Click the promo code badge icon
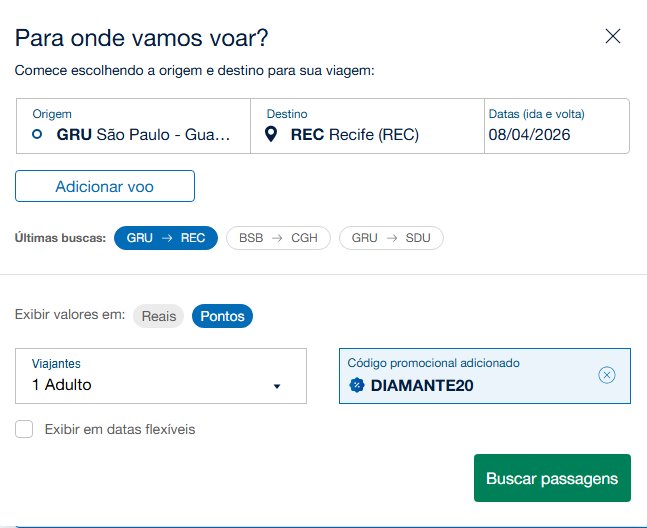647x528 pixels. pos(357,385)
